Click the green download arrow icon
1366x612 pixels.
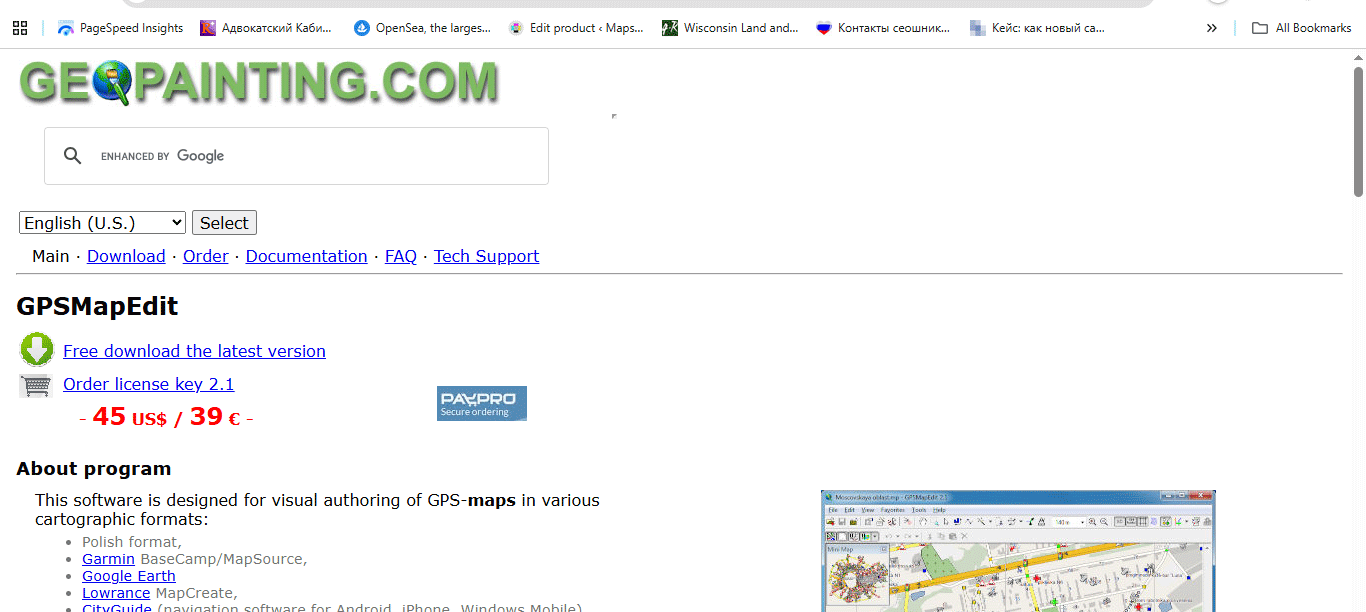click(36, 349)
